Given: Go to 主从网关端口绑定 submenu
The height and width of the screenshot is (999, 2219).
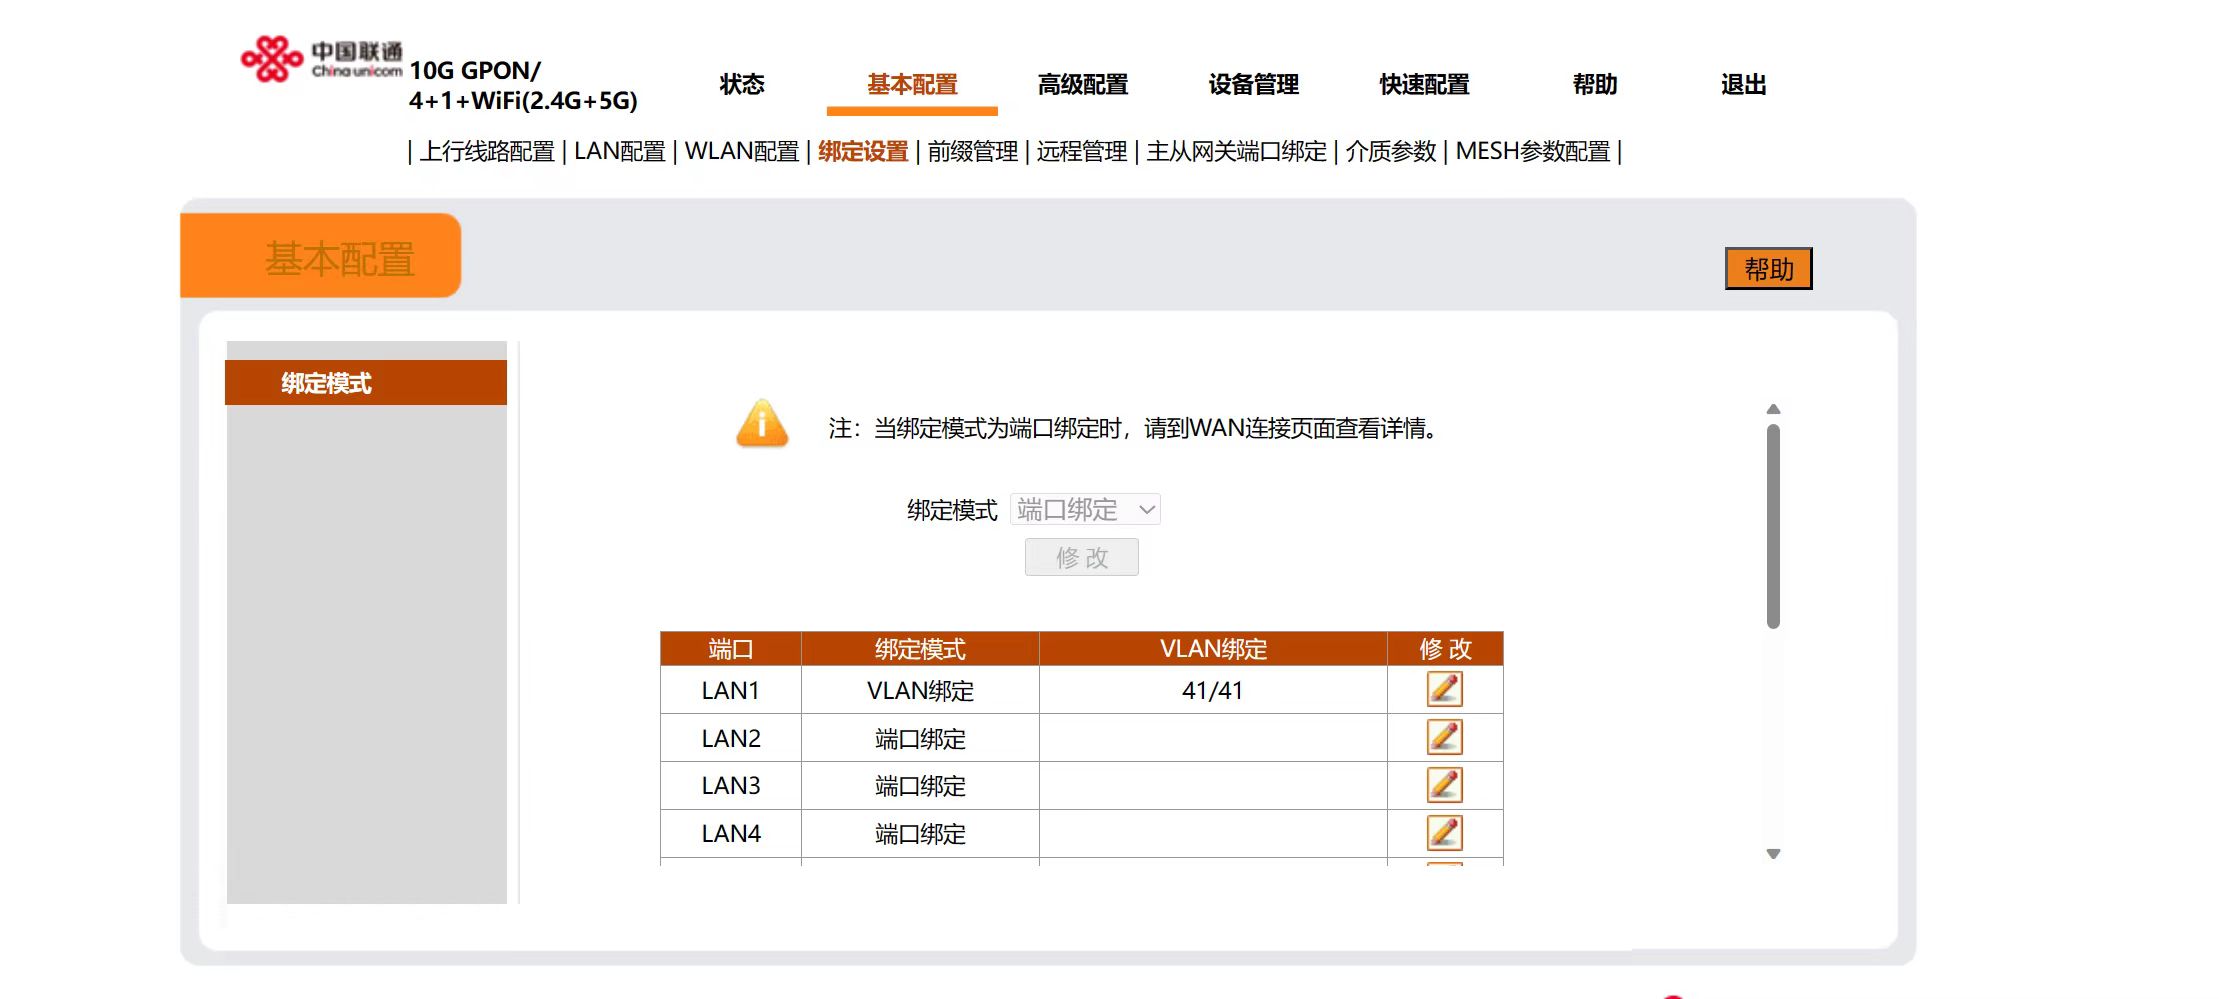Looking at the screenshot, I should click(x=1236, y=151).
